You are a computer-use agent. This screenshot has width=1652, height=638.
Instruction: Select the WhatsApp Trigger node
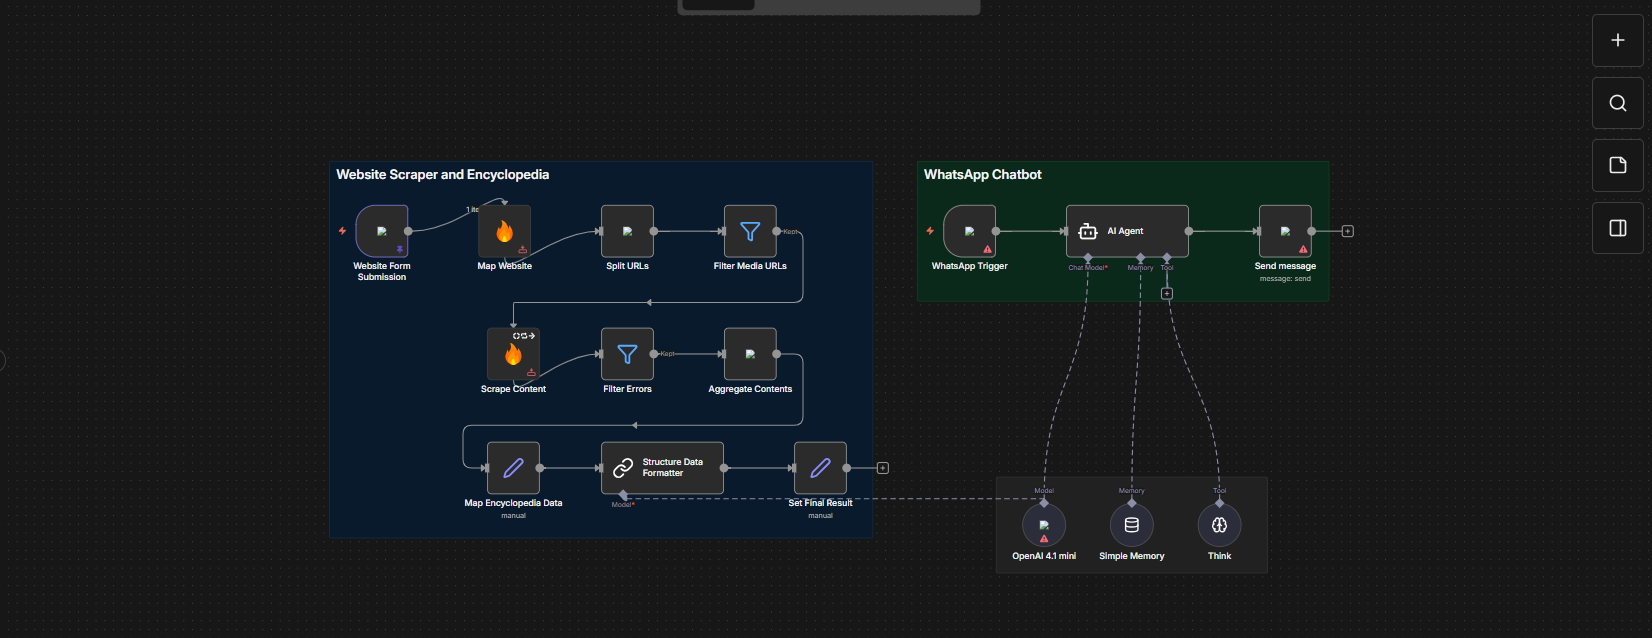pos(969,231)
